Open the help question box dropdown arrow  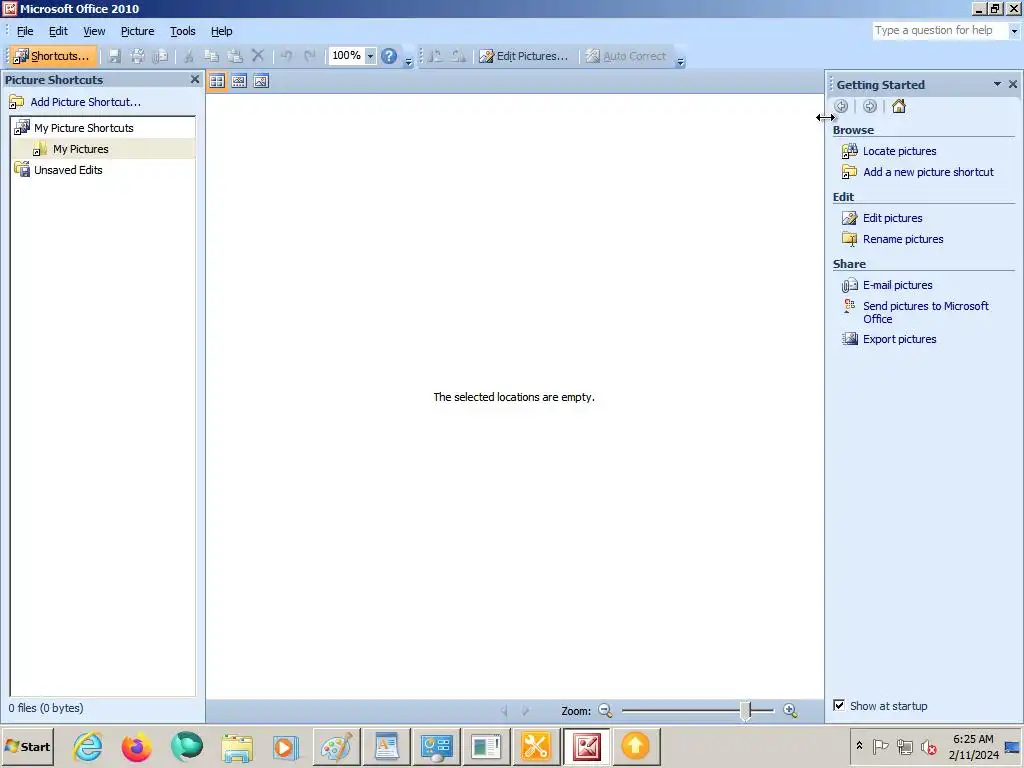[1014, 31]
